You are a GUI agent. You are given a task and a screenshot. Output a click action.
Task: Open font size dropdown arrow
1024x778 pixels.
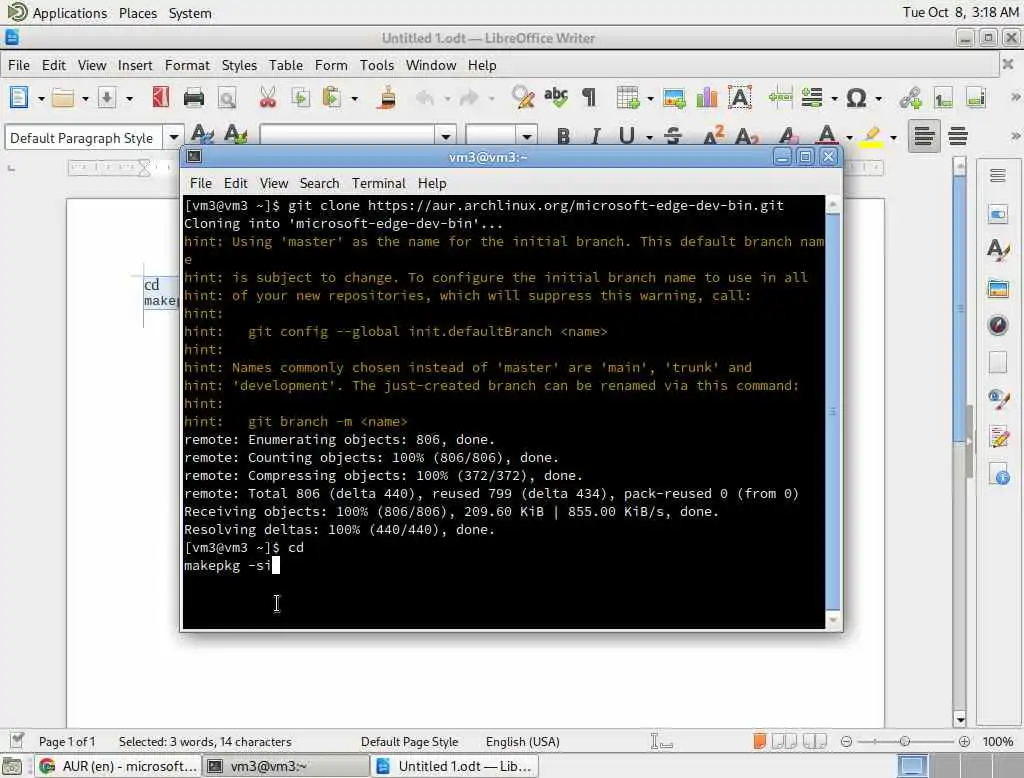tap(526, 137)
